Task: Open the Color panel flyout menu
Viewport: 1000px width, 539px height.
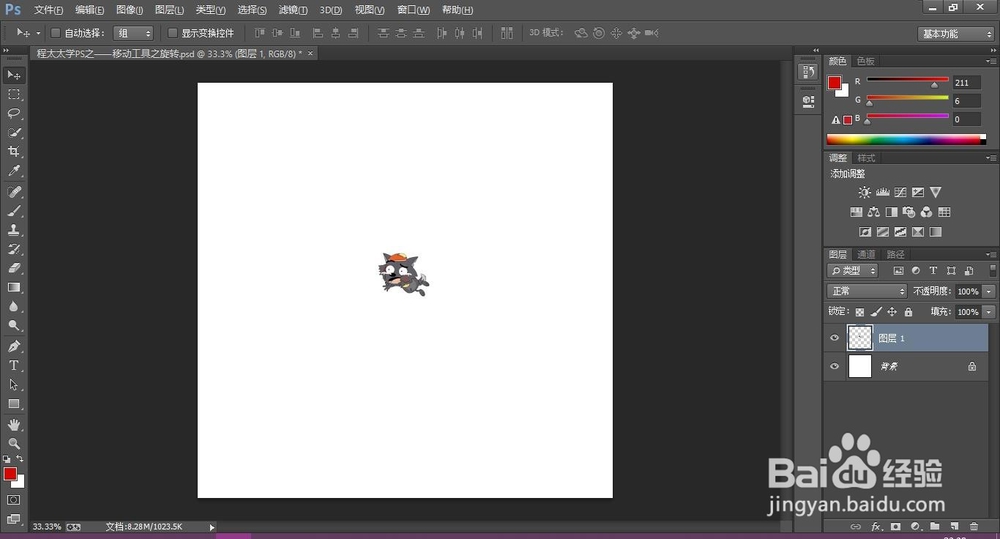Action: coord(990,61)
